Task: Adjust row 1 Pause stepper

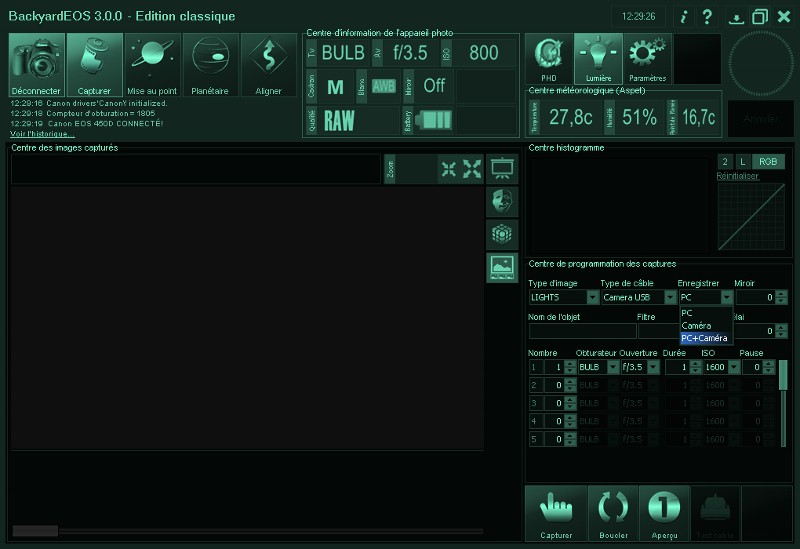Action: point(769,367)
